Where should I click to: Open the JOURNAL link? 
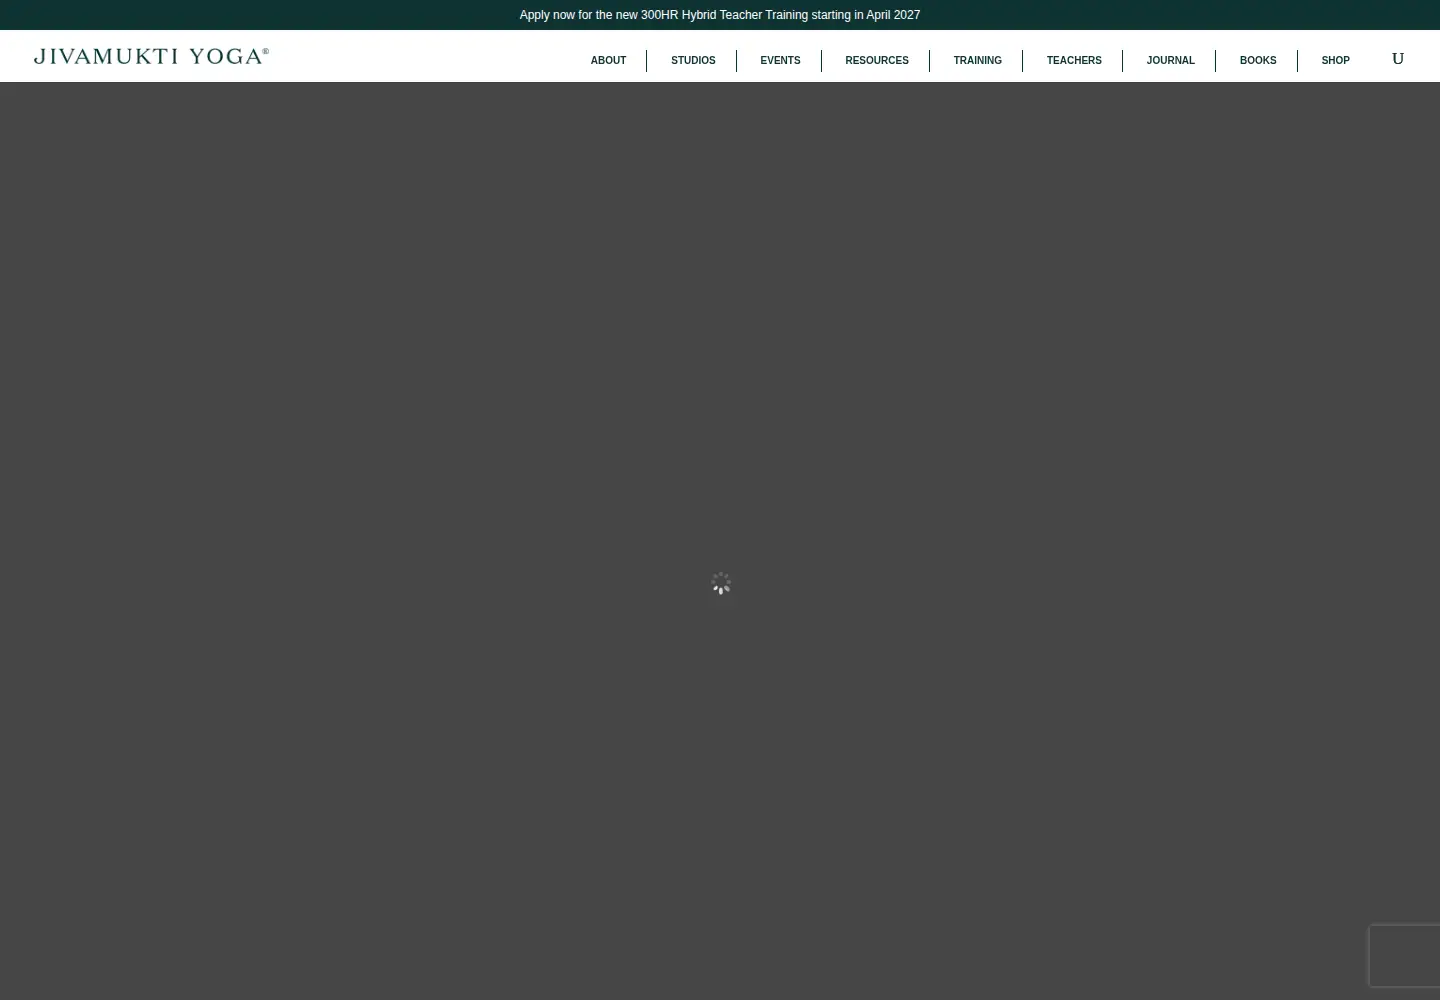click(1170, 61)
